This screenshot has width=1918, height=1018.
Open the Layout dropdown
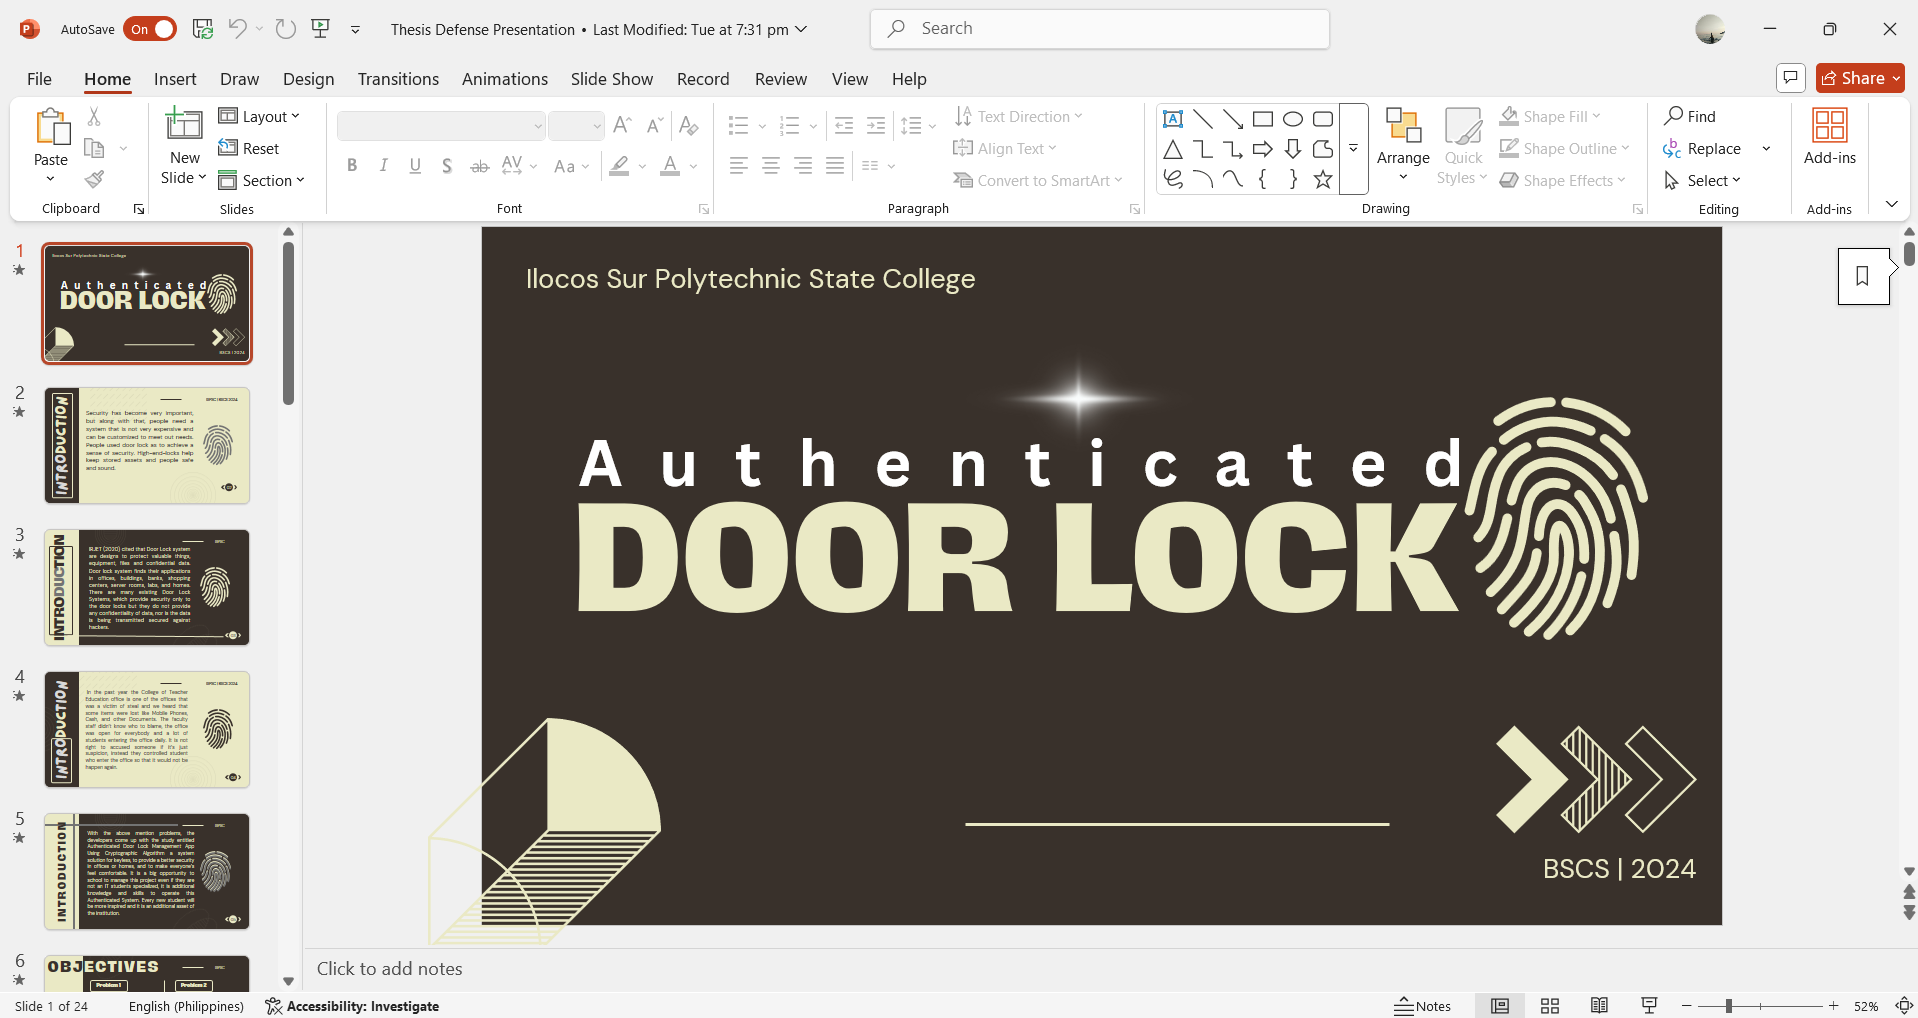tap(259, 117)
